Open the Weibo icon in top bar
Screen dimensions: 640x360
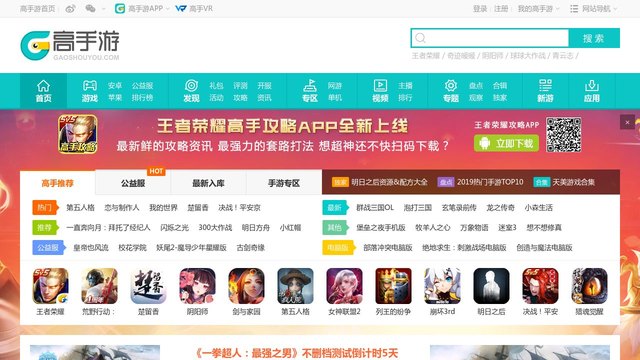70,9
